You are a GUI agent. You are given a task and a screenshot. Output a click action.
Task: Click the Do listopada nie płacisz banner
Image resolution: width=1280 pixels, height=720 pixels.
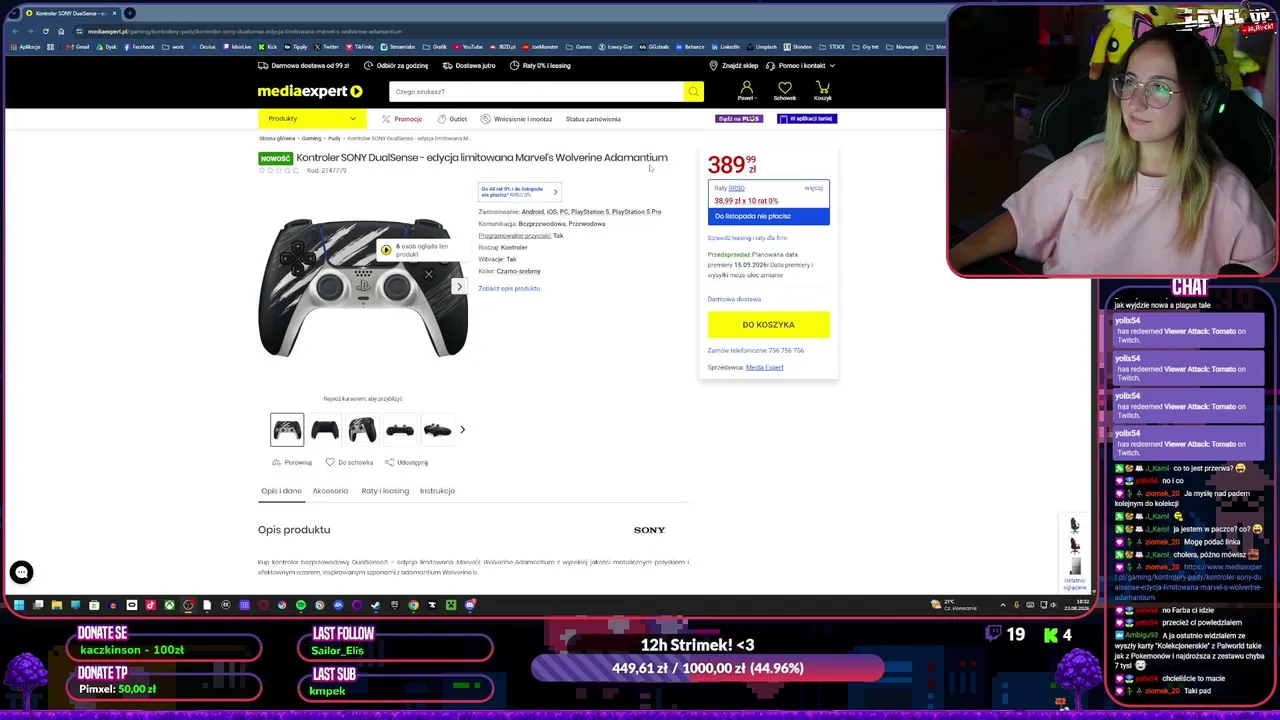[x=768, y=216]
